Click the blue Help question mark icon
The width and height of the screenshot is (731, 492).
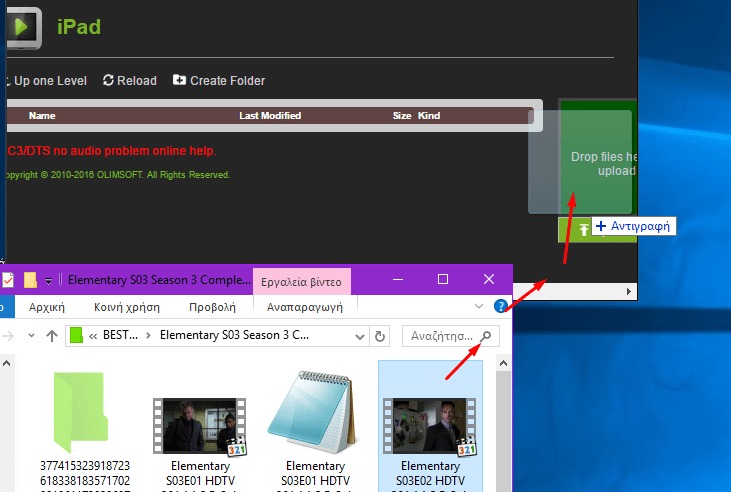(x=500, y=306)
